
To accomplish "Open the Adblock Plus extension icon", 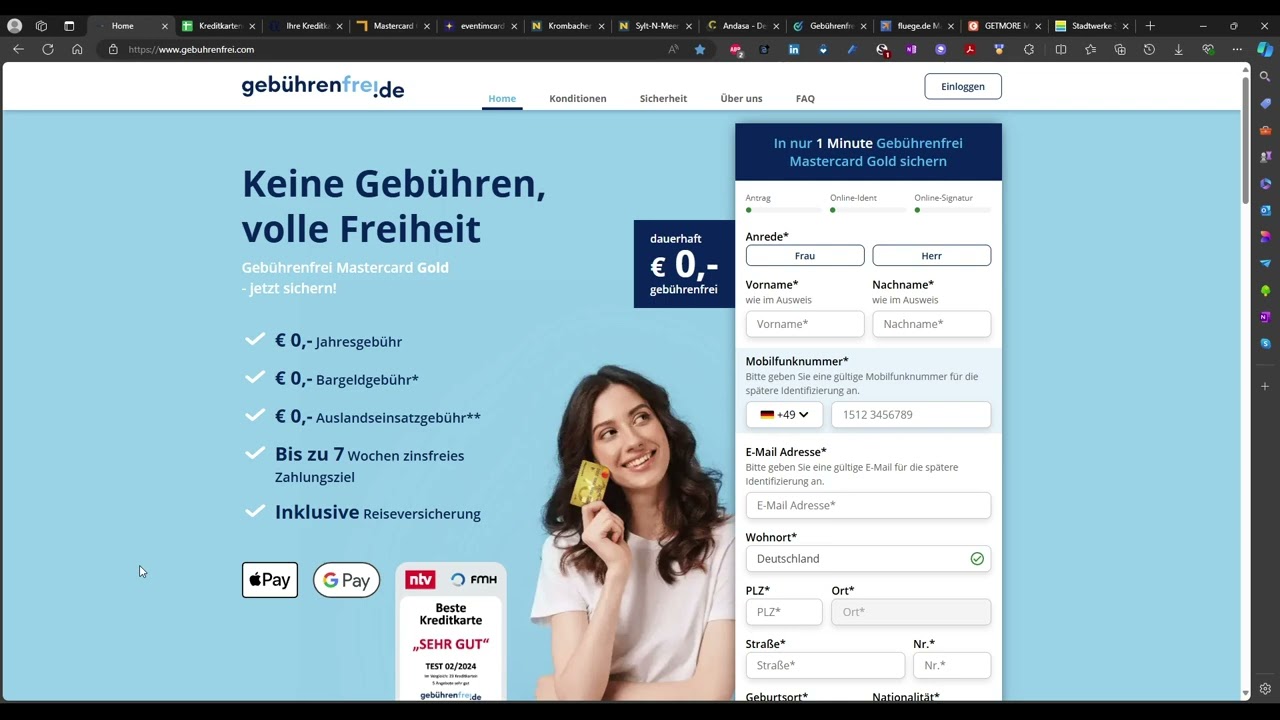I will pos(736,49).
